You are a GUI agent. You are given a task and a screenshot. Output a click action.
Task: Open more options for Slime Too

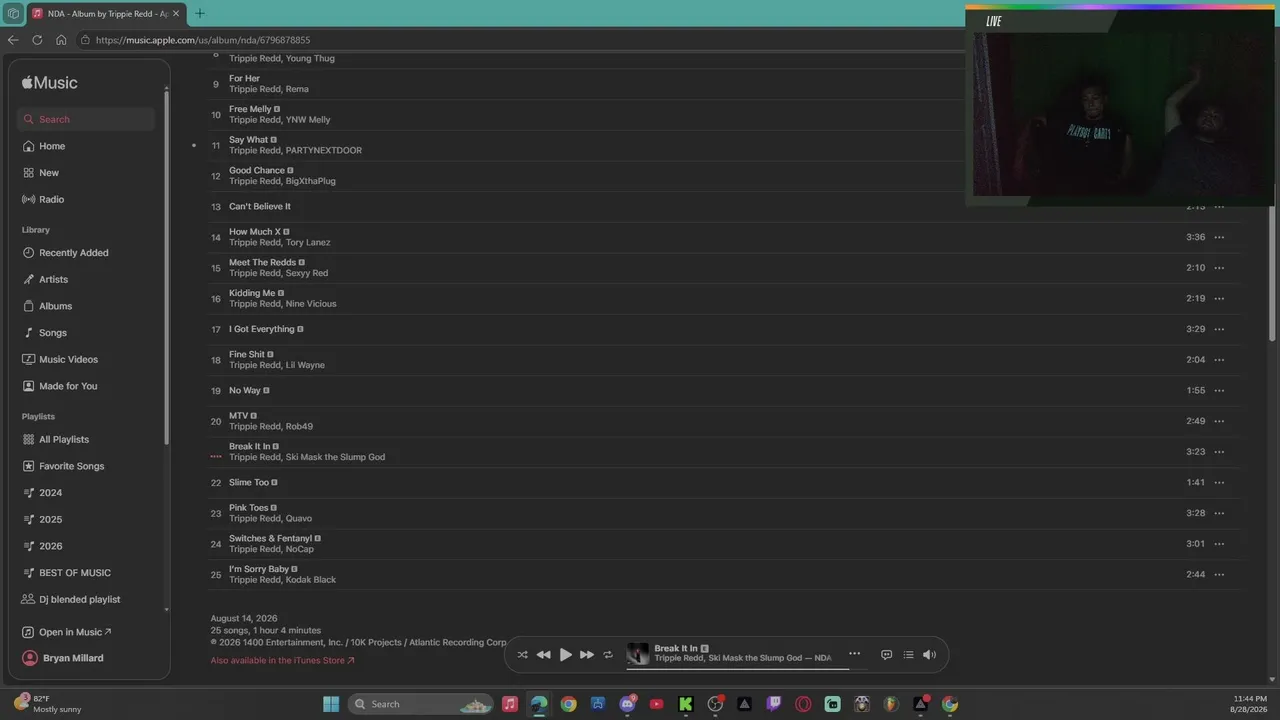point(1219,482)
